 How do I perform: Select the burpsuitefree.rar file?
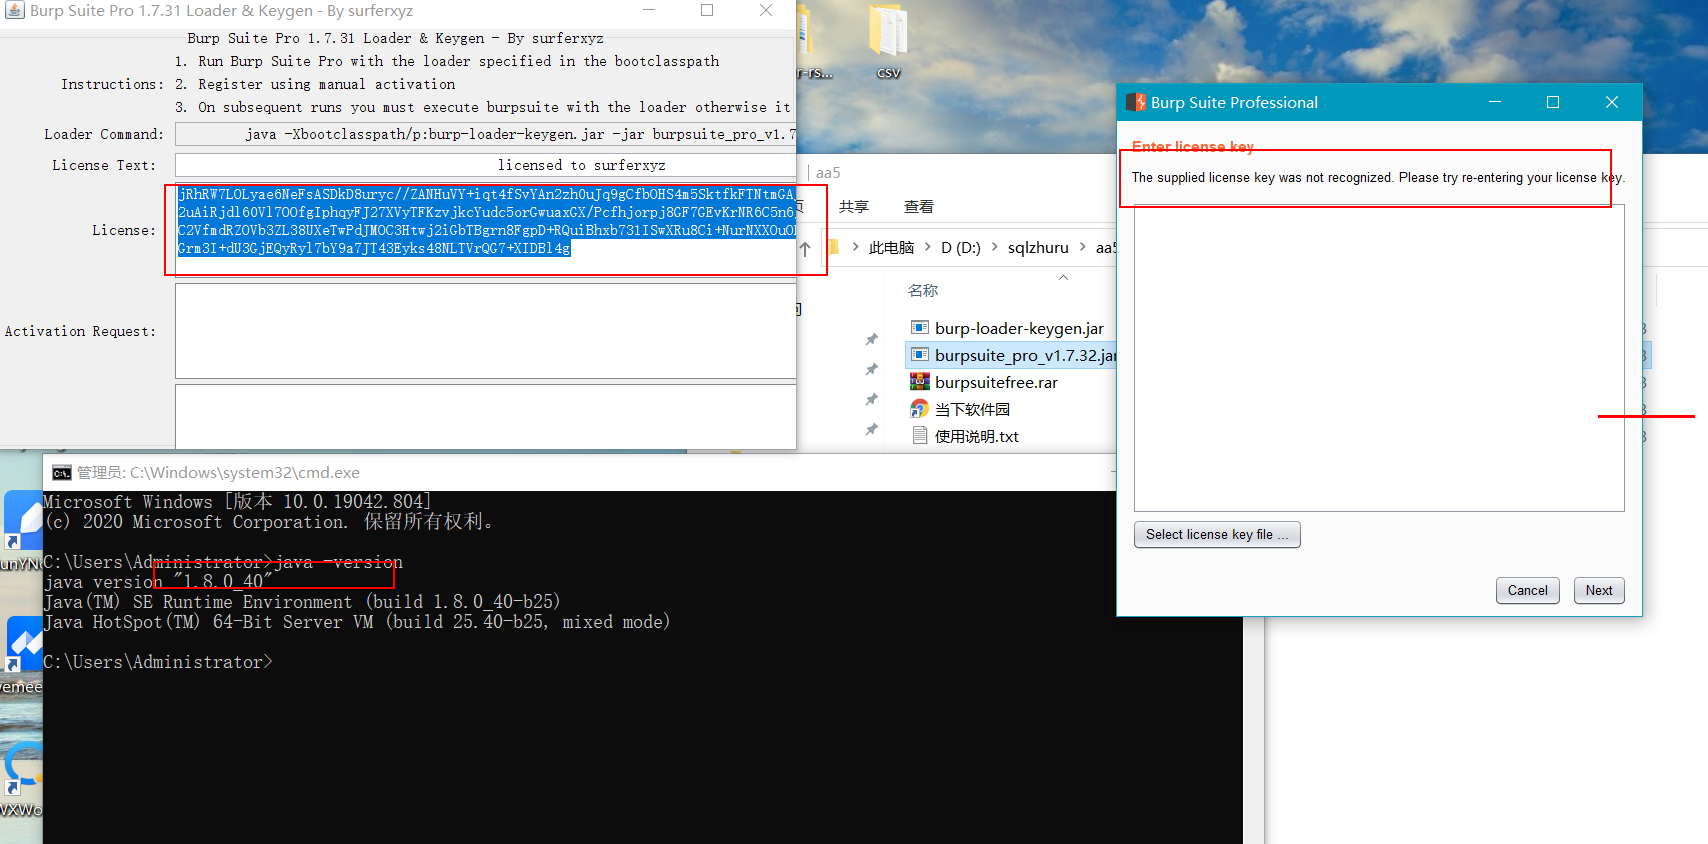(996, 382)
